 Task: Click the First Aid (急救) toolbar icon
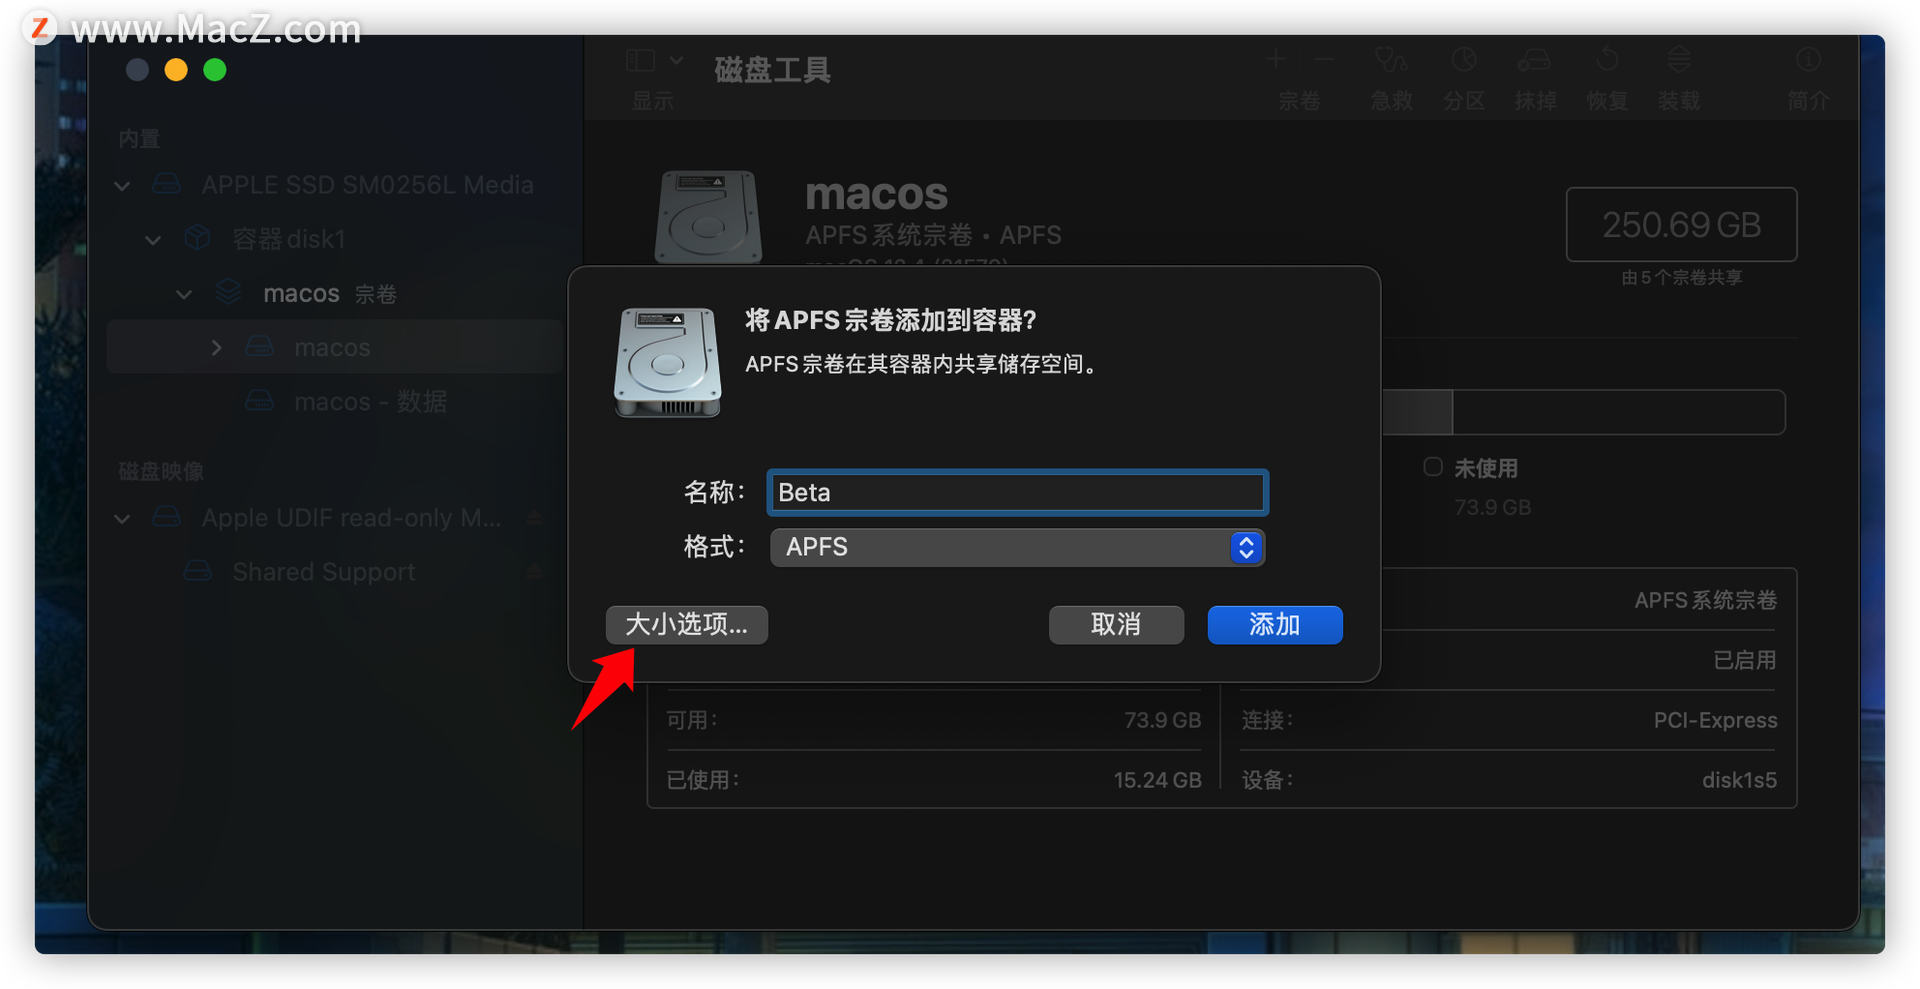(x=1391, y=61)
